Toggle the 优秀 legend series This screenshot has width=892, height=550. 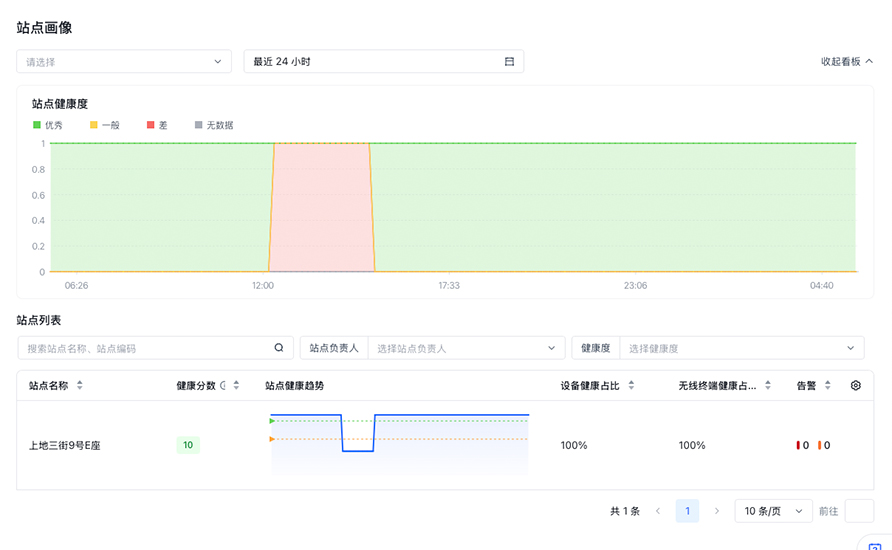[x=47, y=125]
